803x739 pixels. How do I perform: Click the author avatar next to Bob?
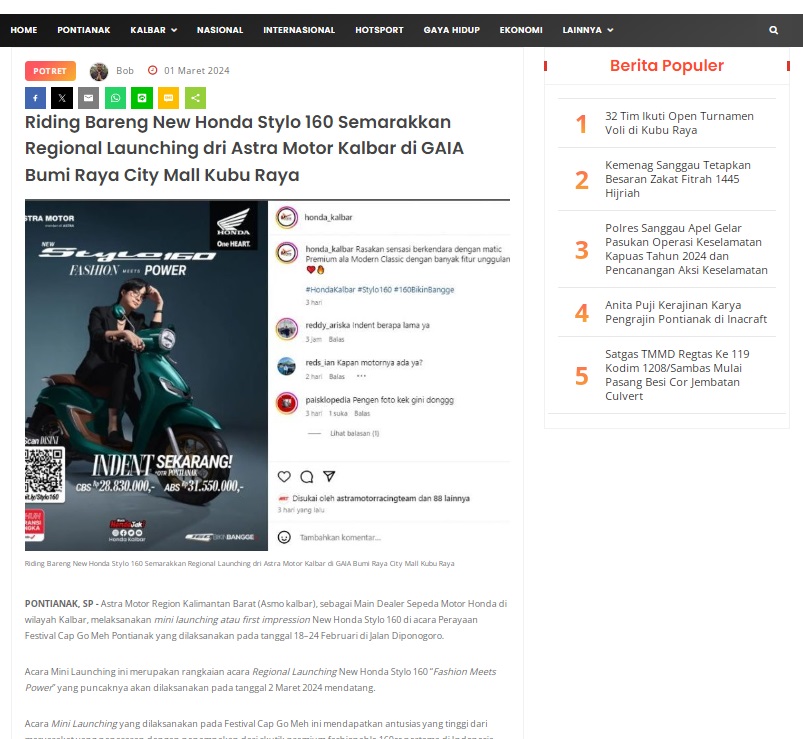click(99, 71)
